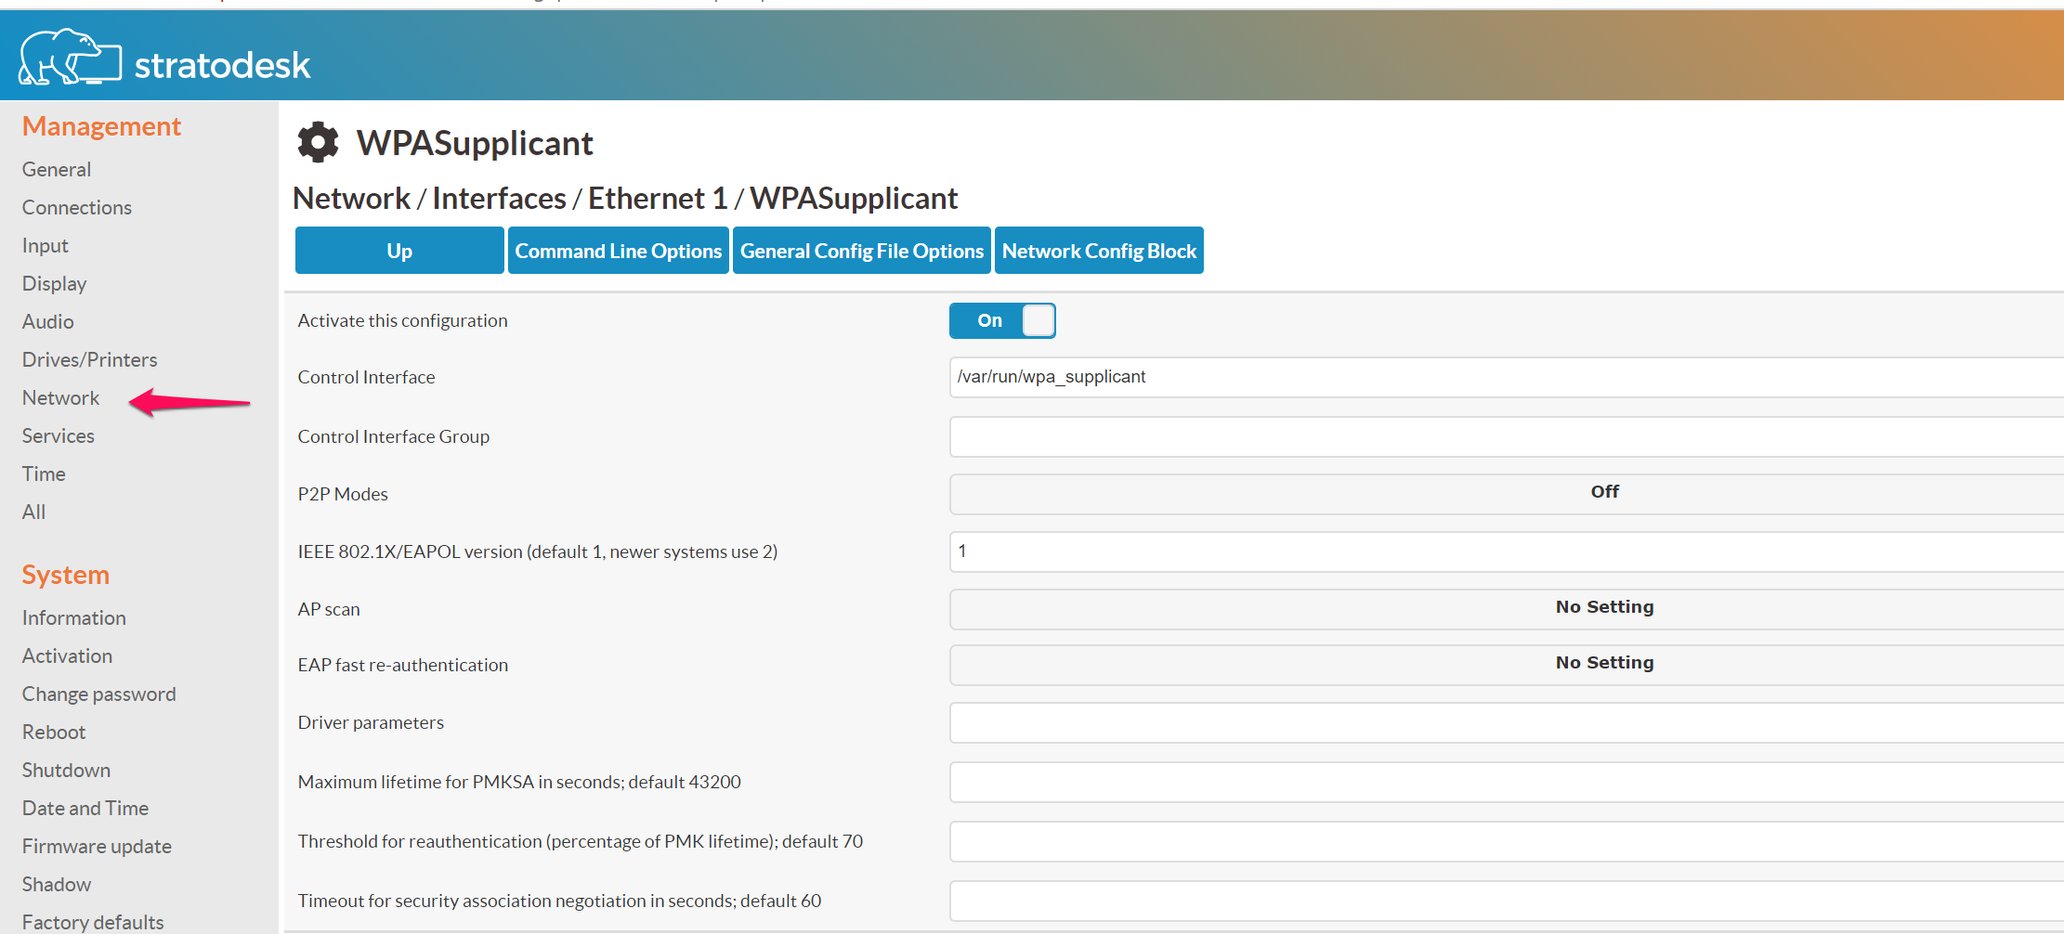The height and width of the screenshot is (934, 2064).
Task: Open the AP scan selector
Action: pos(1500,607)
